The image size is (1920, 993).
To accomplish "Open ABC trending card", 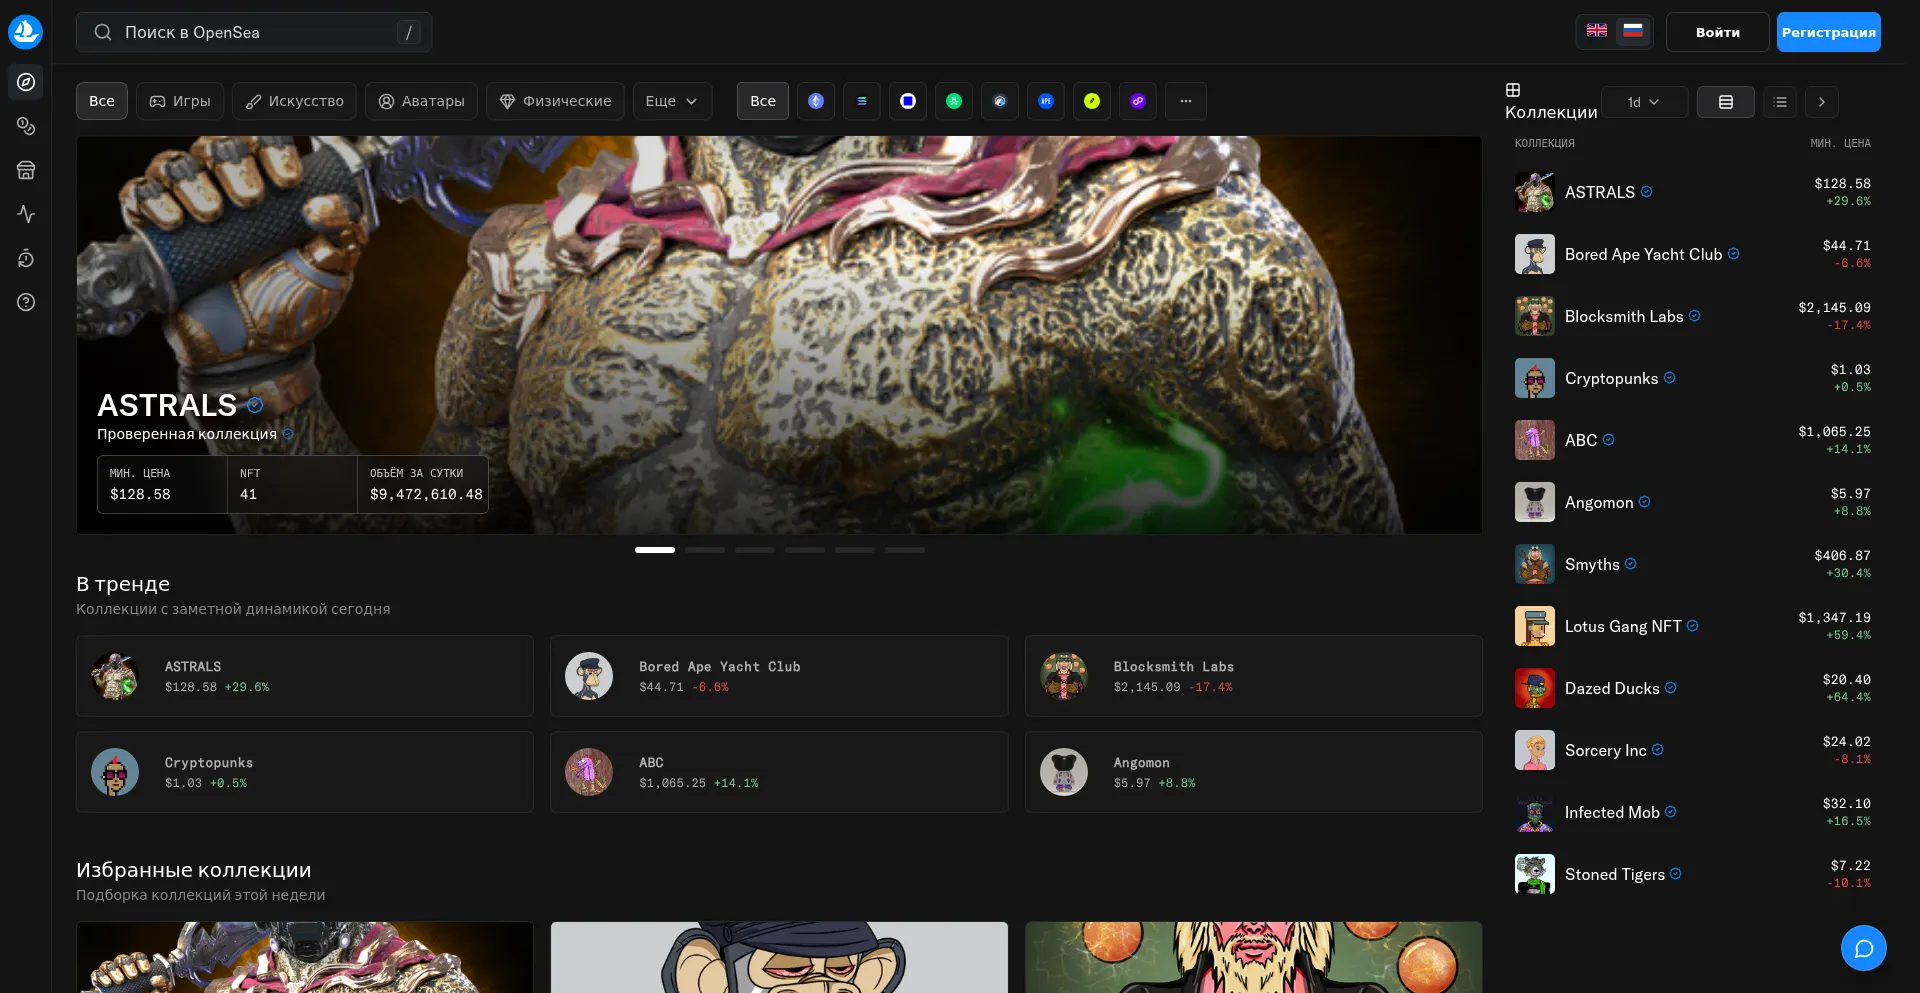I will point(779,772).
